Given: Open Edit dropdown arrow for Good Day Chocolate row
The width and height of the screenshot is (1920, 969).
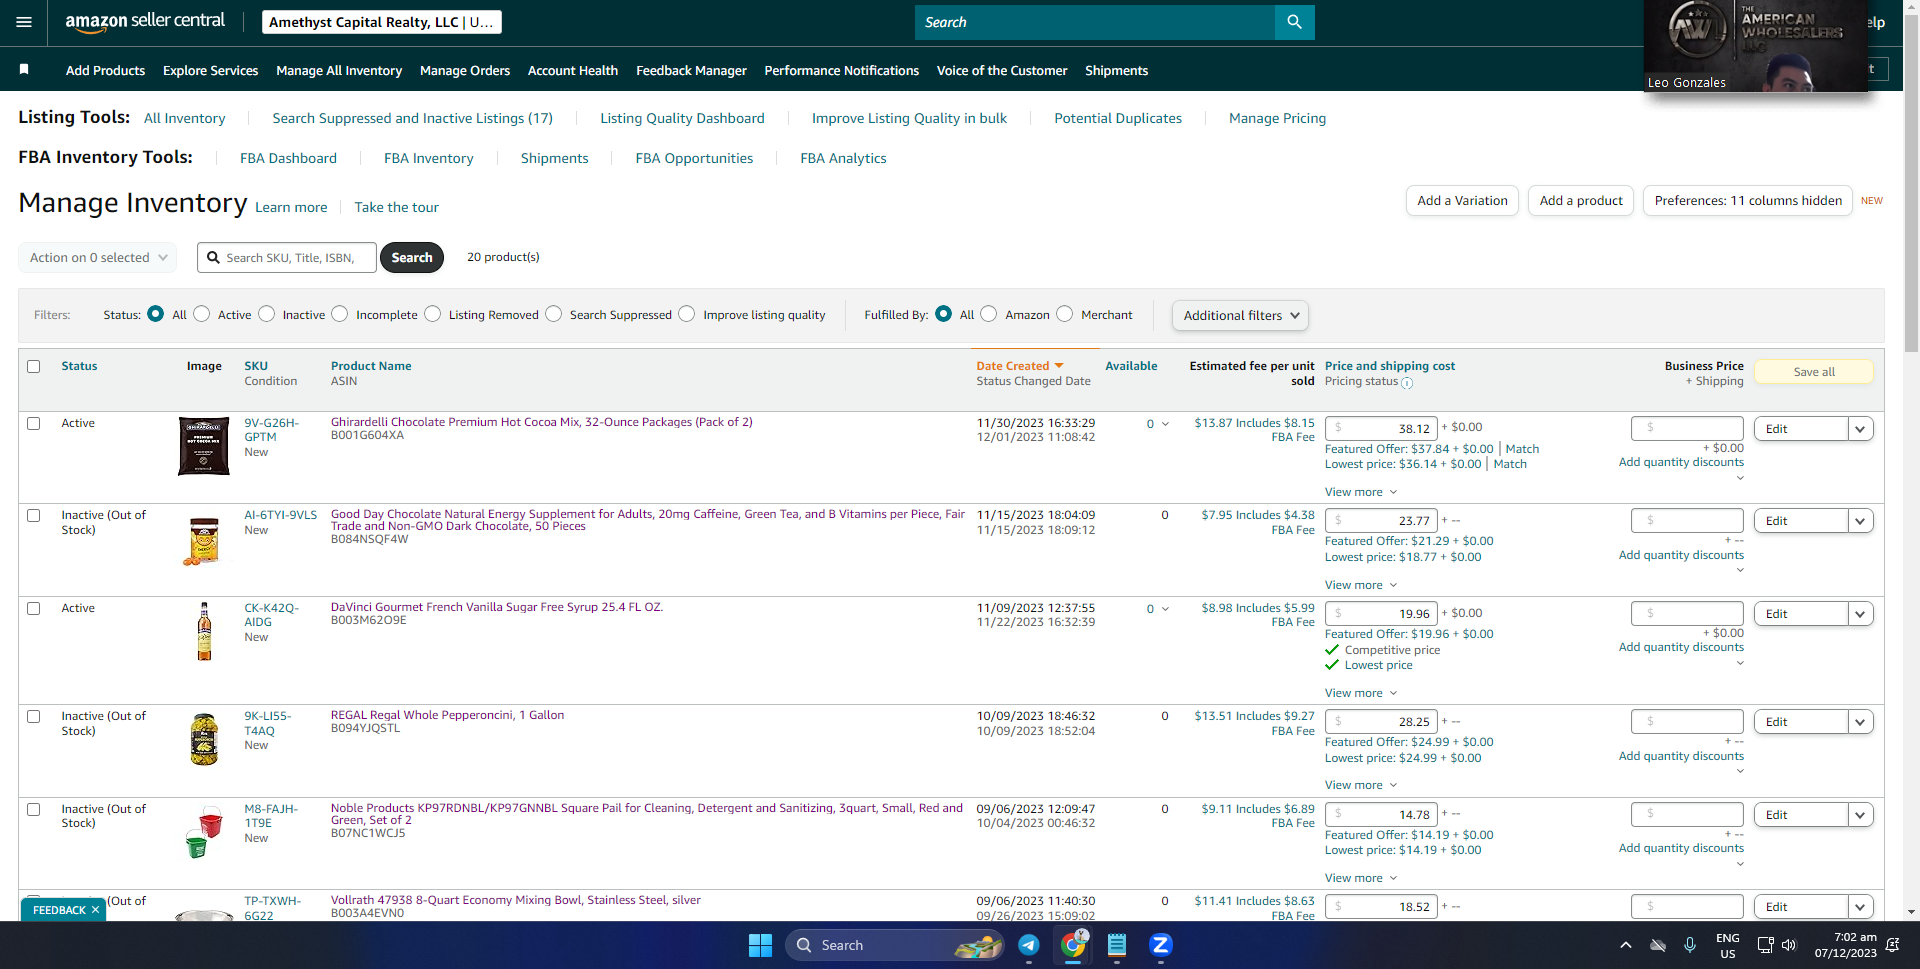Looking at the screenshot, I should point(1860,521).
